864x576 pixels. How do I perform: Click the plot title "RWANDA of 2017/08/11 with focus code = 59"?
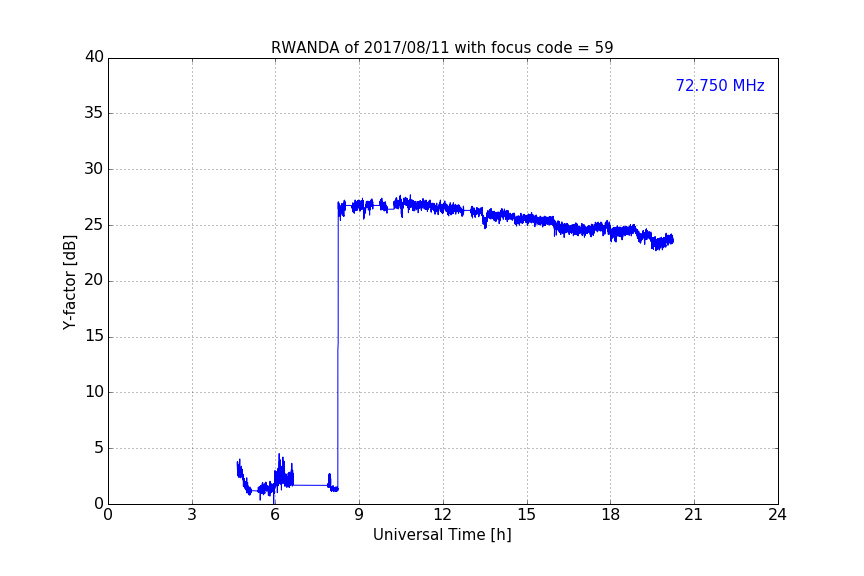click(x=442, y=48)
